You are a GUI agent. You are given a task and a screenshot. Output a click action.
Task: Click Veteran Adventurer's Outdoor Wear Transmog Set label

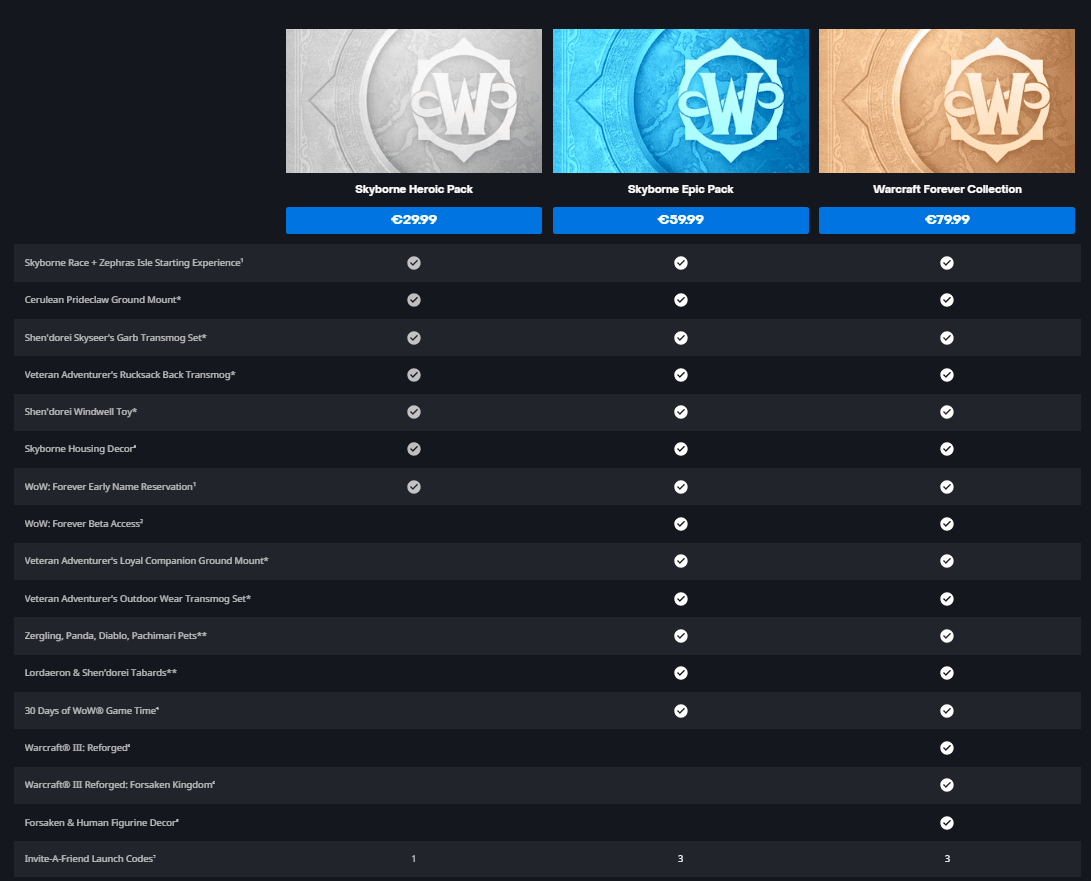(138, 599)
